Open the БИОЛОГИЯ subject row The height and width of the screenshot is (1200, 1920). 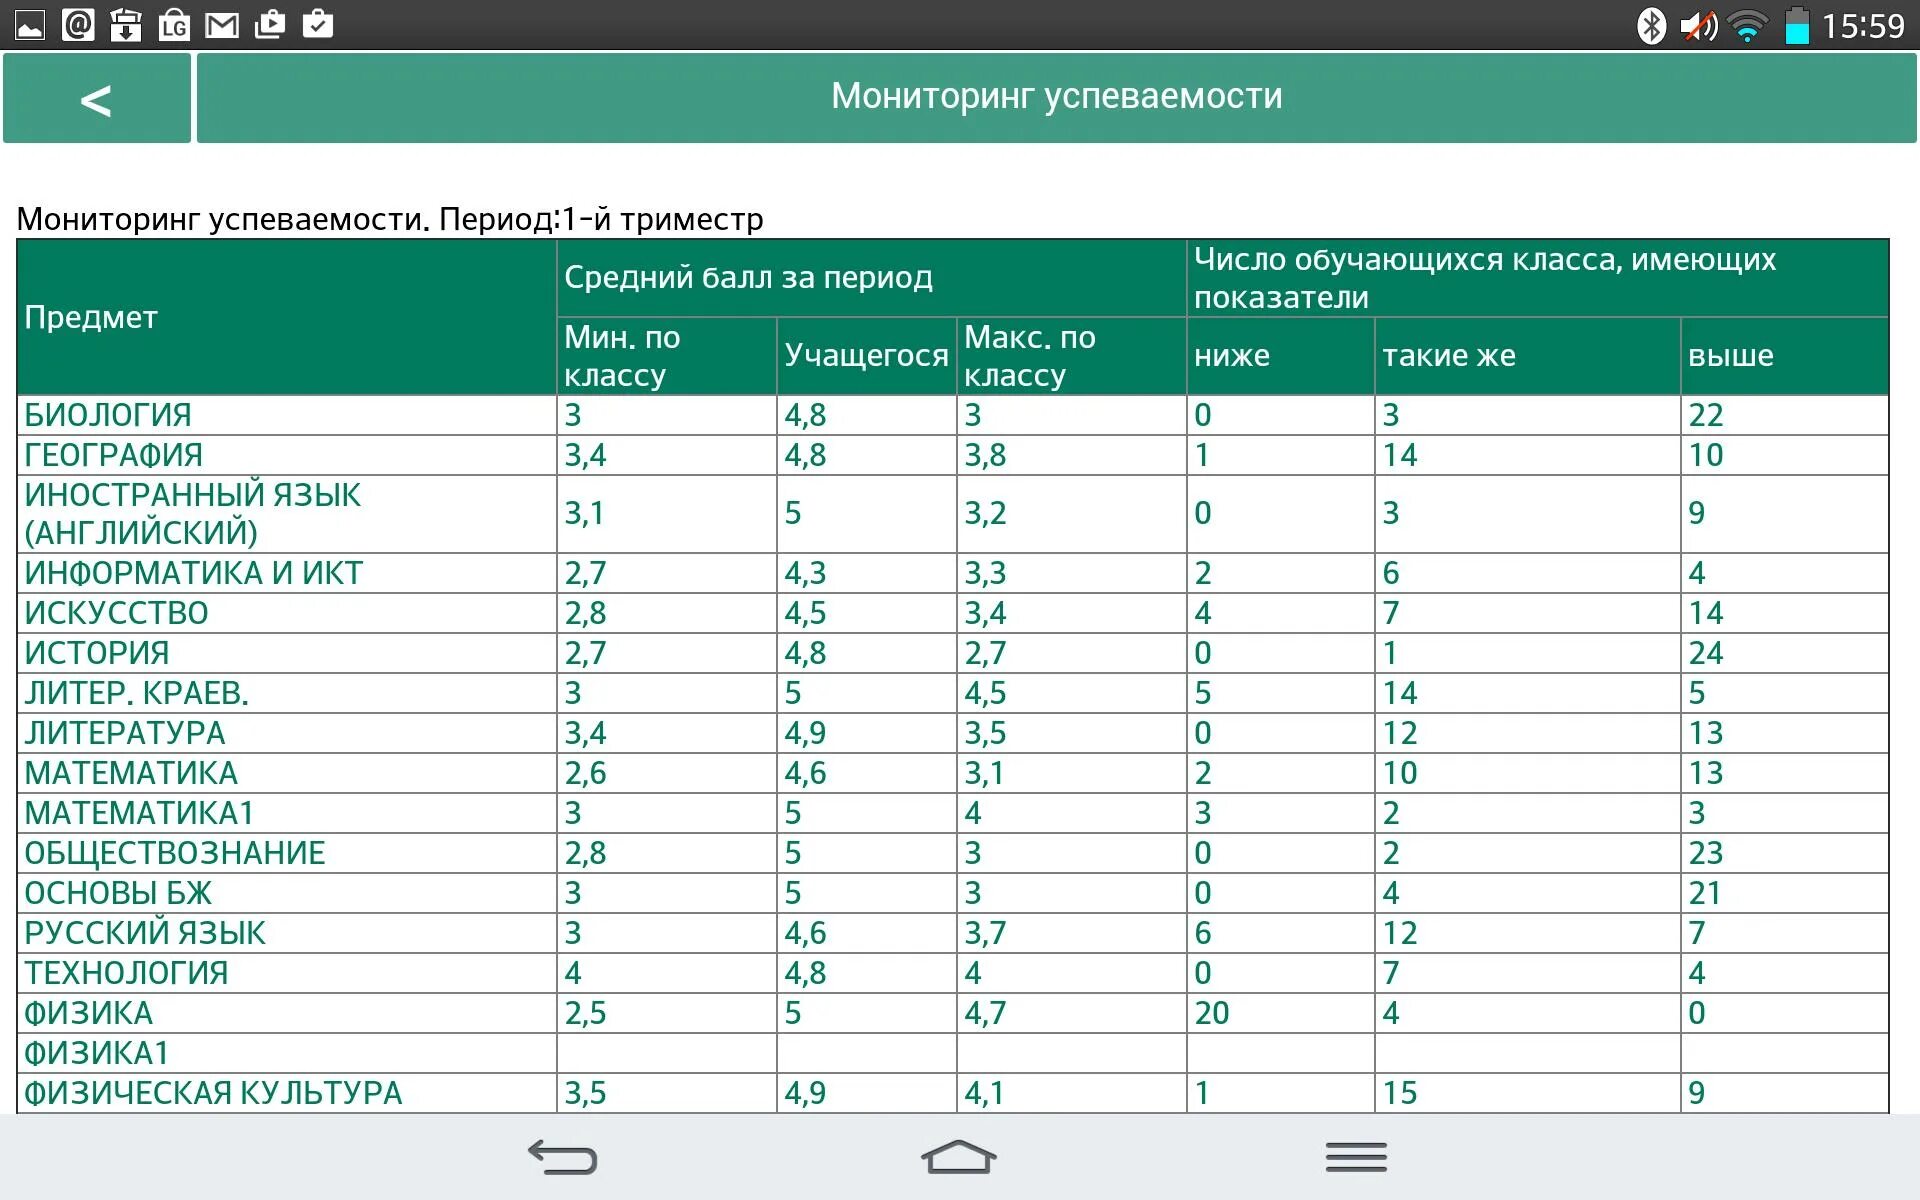coord(108,415)
